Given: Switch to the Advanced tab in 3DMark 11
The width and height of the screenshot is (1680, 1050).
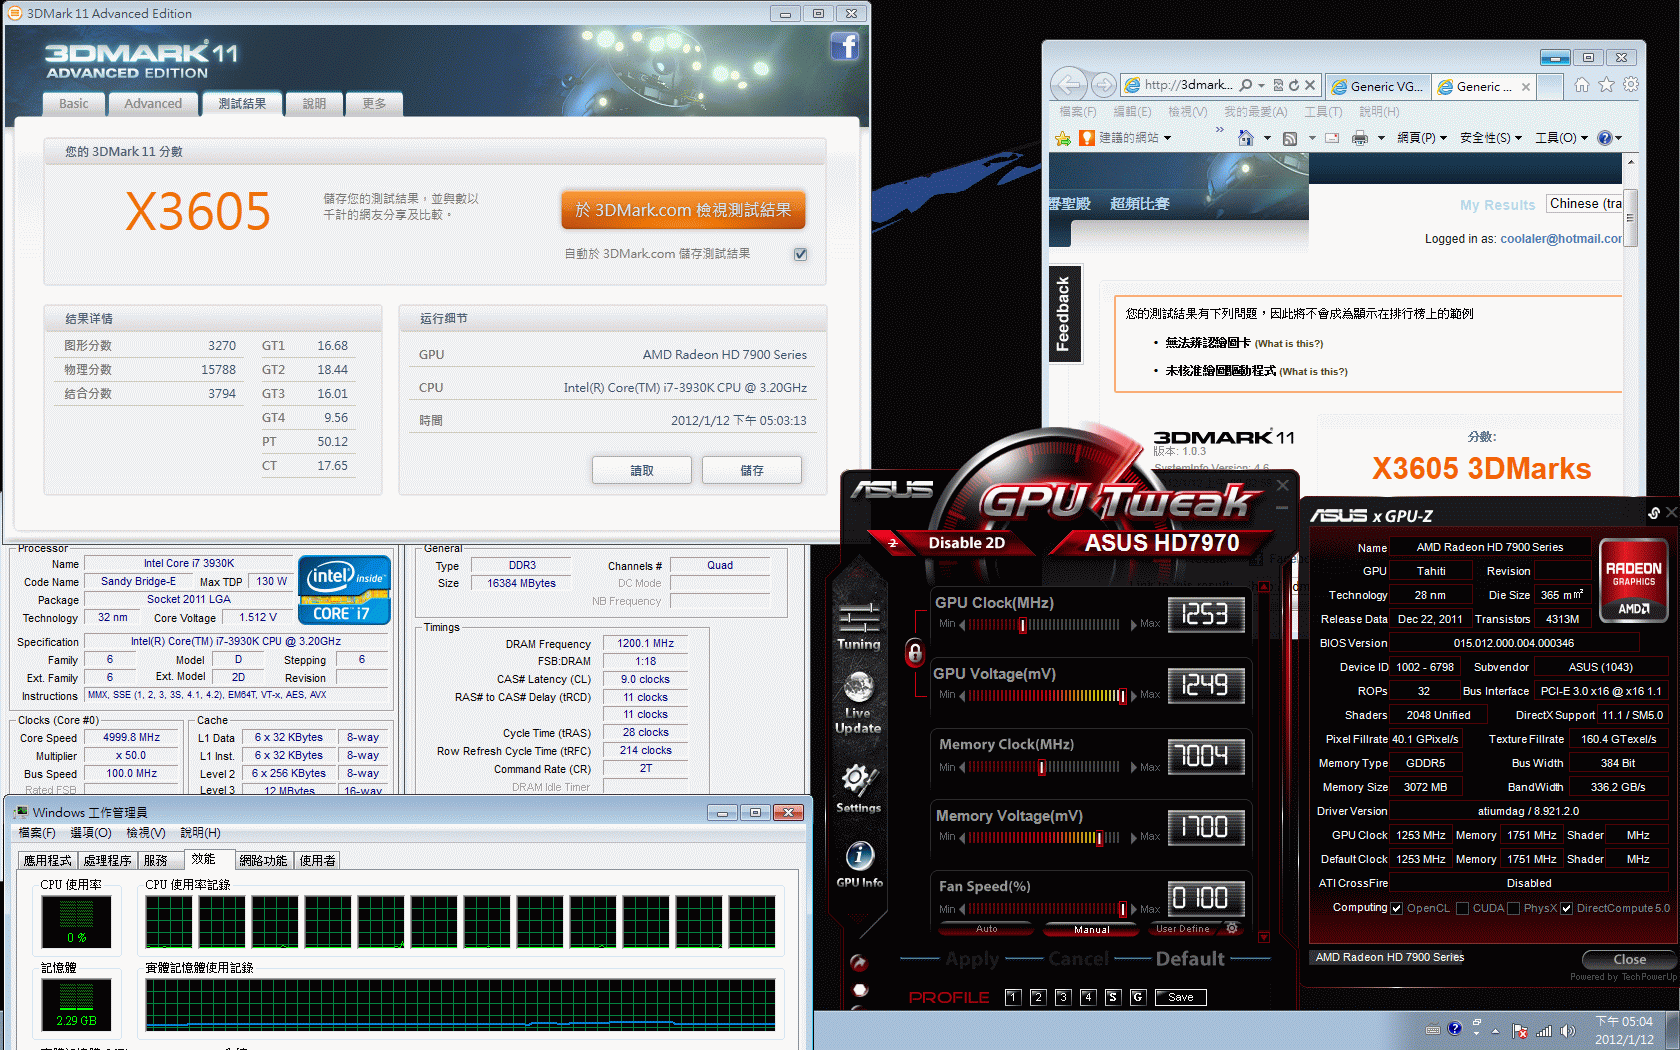Looking at the screenshot, I should coord(153,103).
